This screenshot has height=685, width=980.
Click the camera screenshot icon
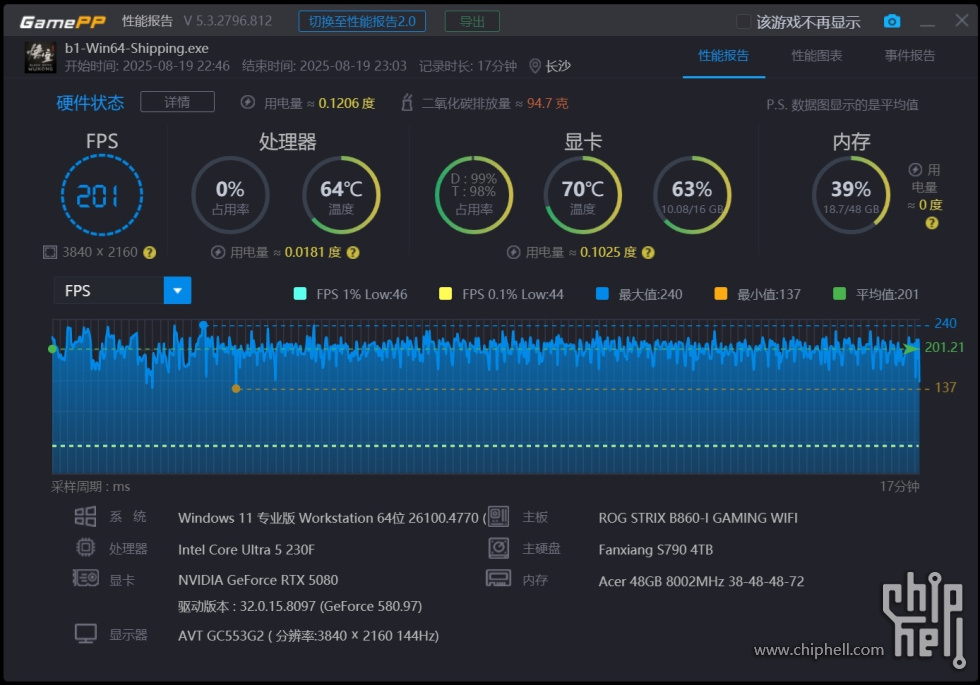coord(892,21)
